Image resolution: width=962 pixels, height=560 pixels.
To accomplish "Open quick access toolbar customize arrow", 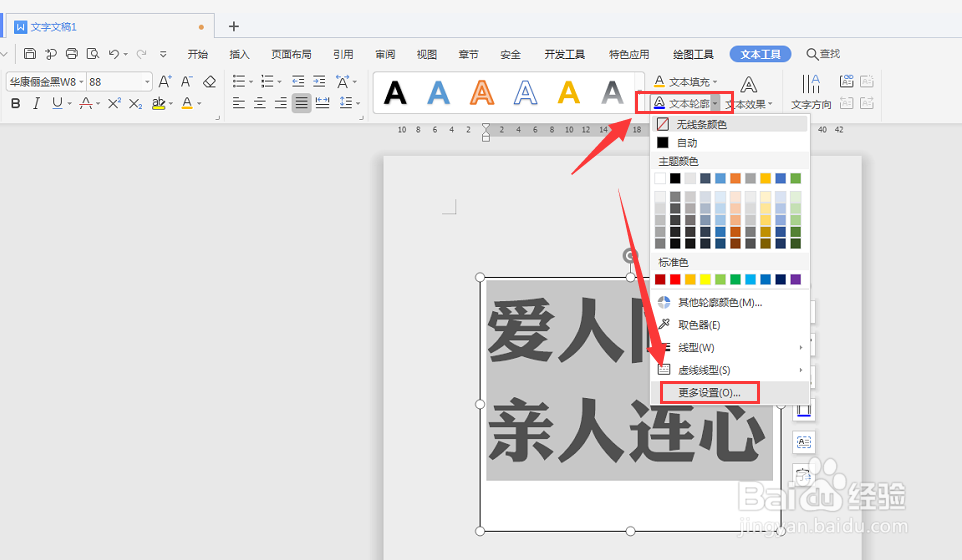I will click(x=163, y=54).
